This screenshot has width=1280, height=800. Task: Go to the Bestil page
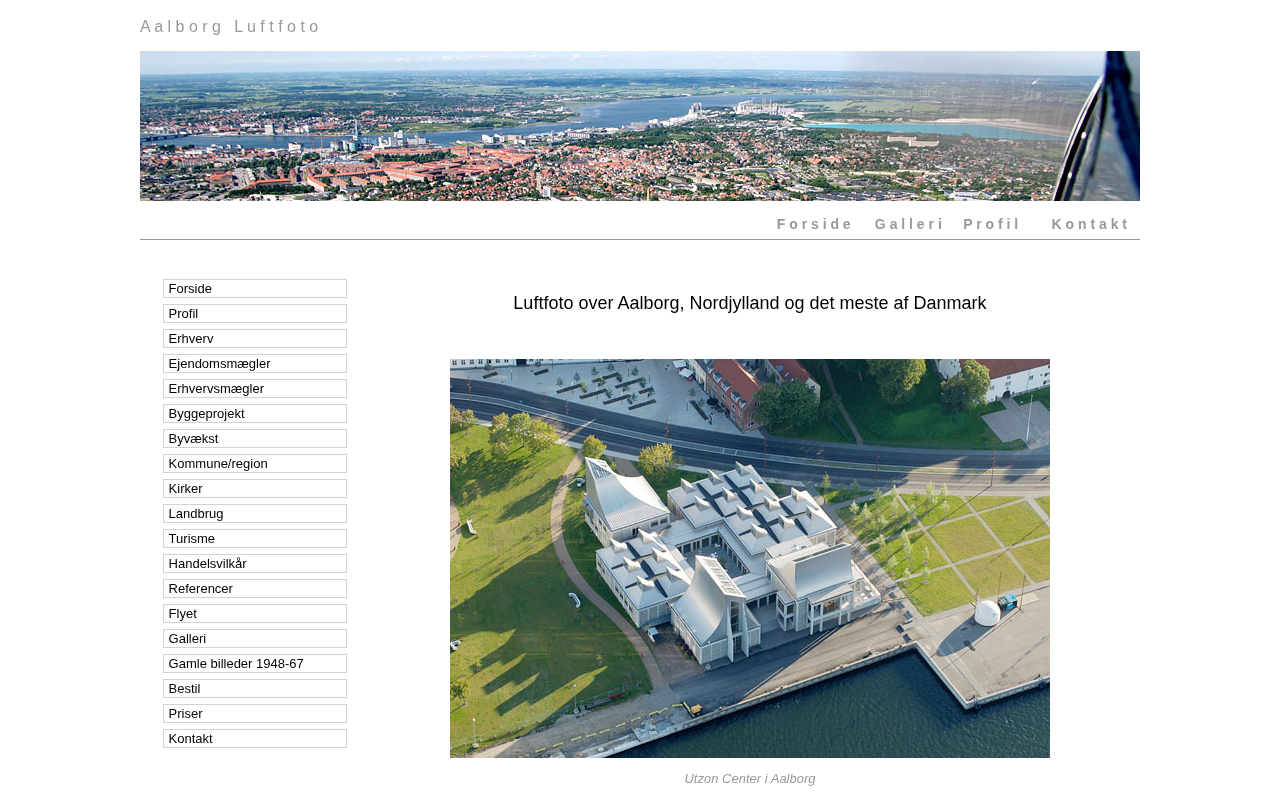(255, 689)
